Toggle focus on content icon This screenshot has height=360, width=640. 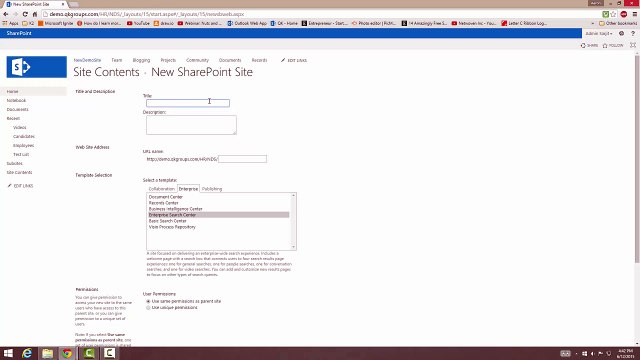click(633, 45)
